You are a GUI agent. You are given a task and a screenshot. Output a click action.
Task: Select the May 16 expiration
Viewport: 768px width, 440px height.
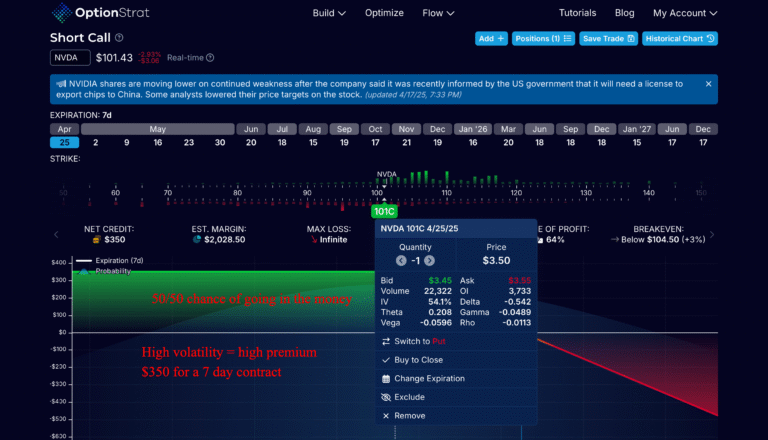click(158, 143)
